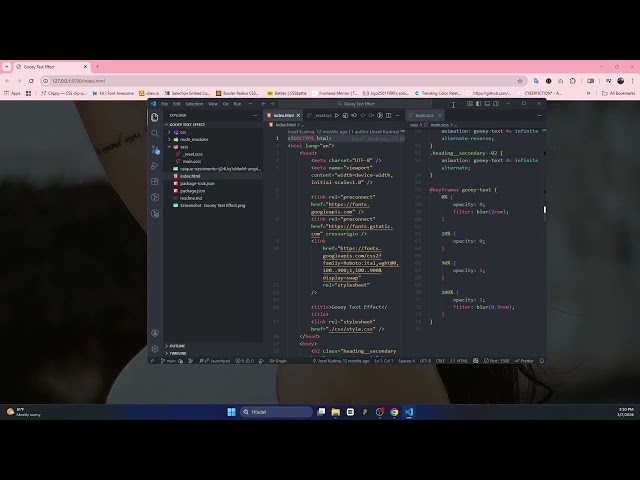Image resolution: width=640 pixels, height=480 pixels.
Task: Click CRLF line ending in status bar
Action: coord(440,361)
